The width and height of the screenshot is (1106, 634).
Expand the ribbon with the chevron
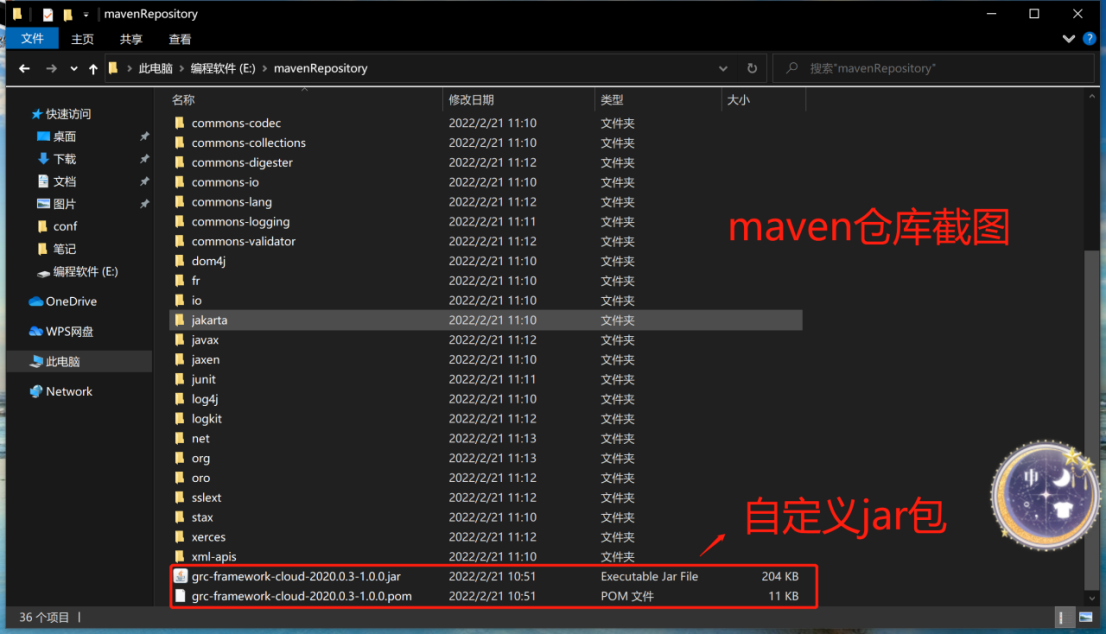[x=1069, y=39]
